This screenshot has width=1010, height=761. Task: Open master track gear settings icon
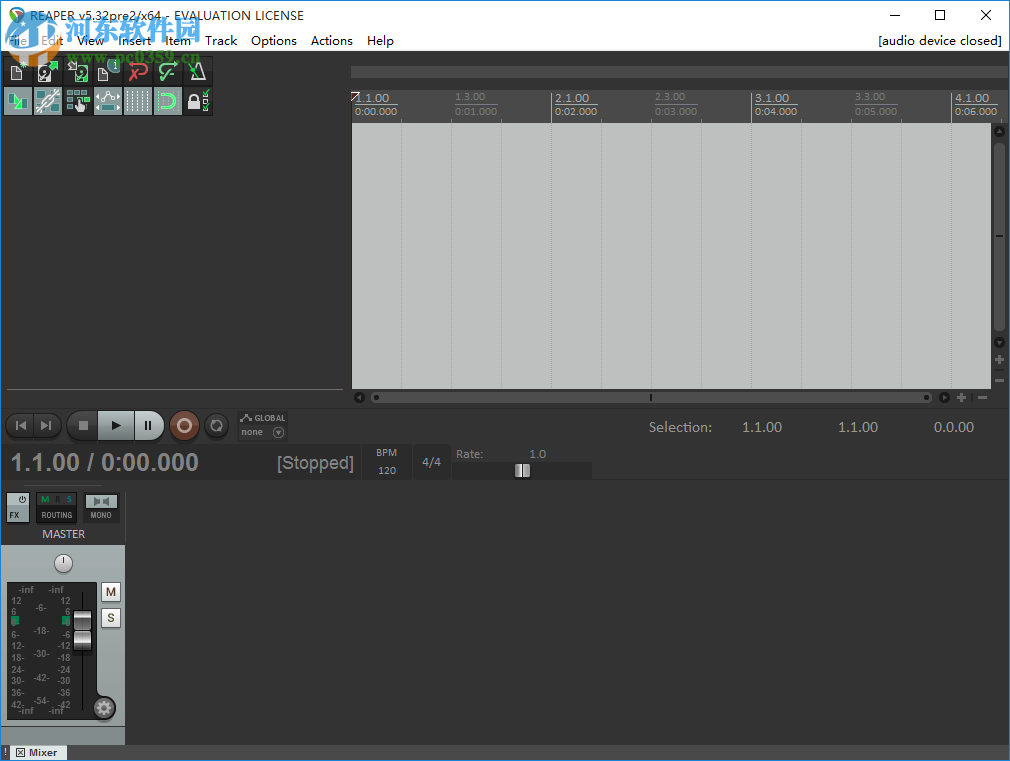tap(104, 709)
